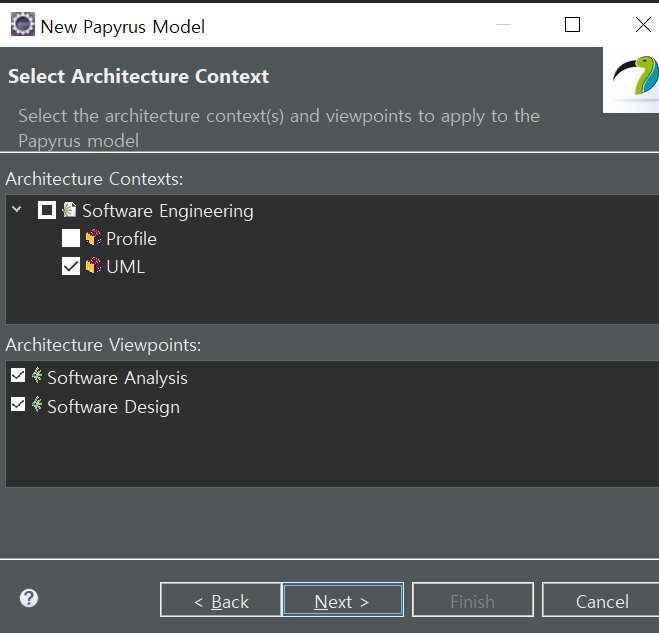Viewport: 659px width, 633px height.
Task: Click the UML package icon
Action: click(93, 266)
